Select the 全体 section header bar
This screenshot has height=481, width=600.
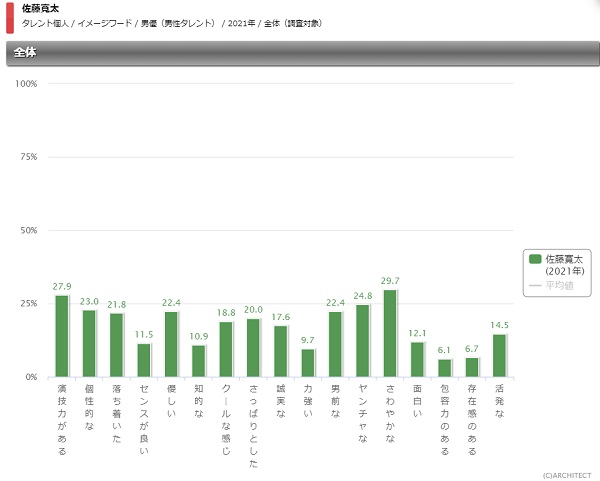tap(300, 52)
